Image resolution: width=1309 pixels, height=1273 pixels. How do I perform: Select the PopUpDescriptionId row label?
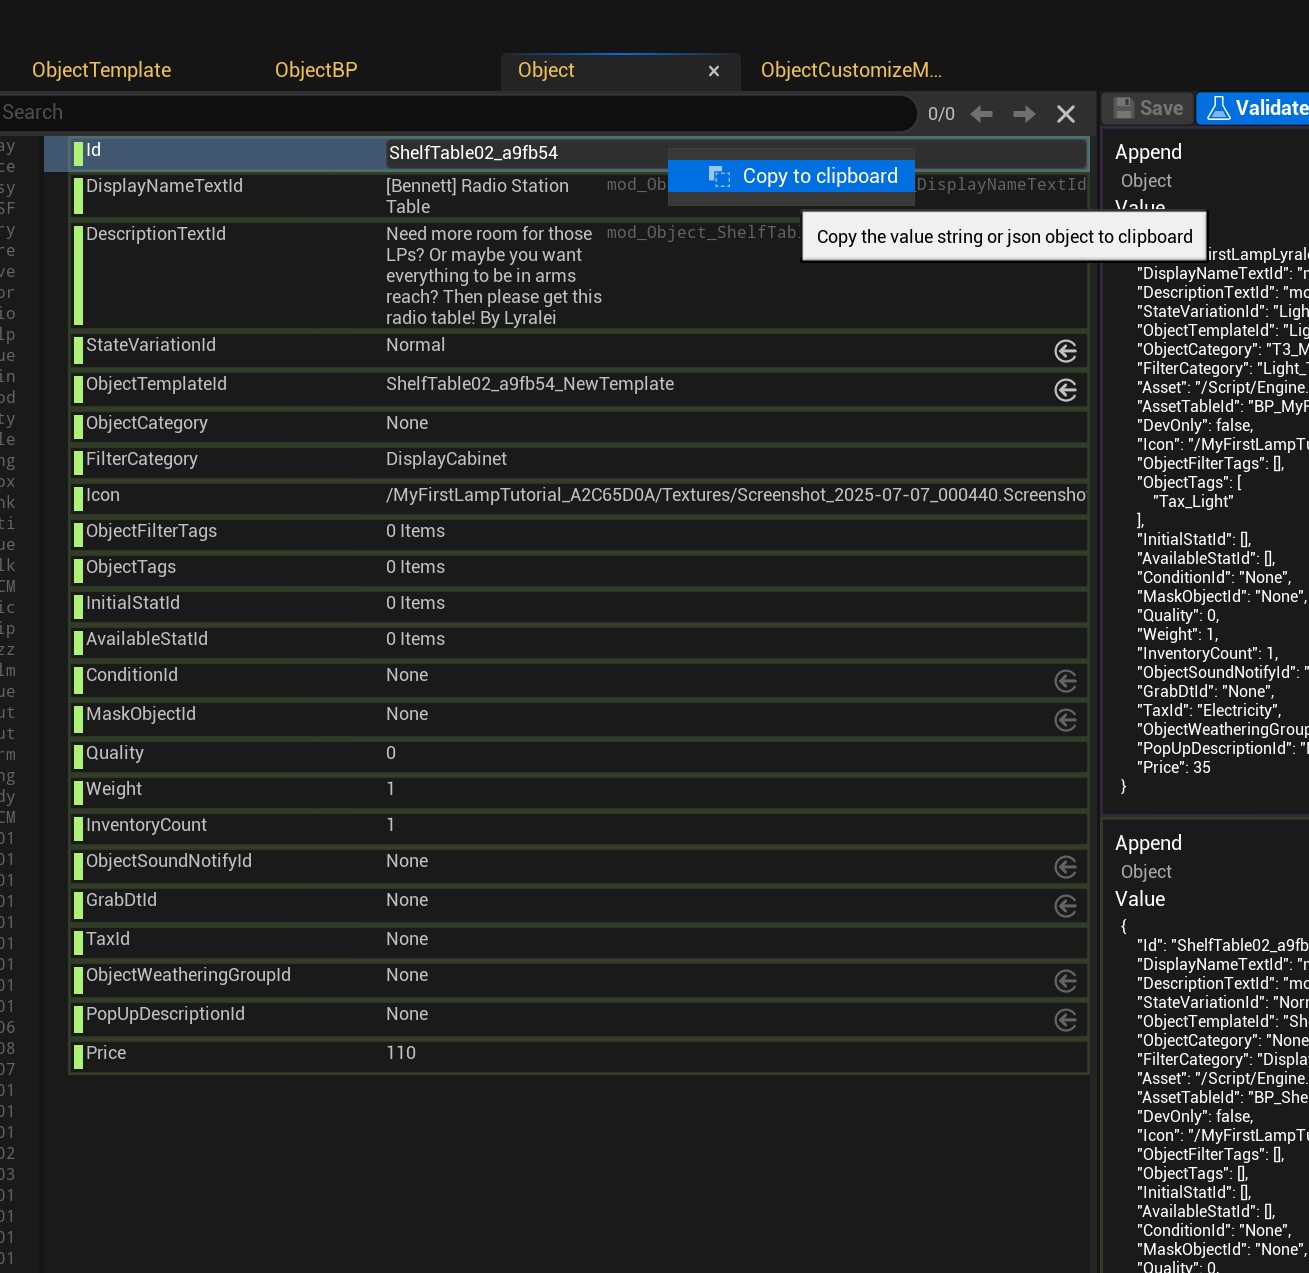coord(165,1014)
